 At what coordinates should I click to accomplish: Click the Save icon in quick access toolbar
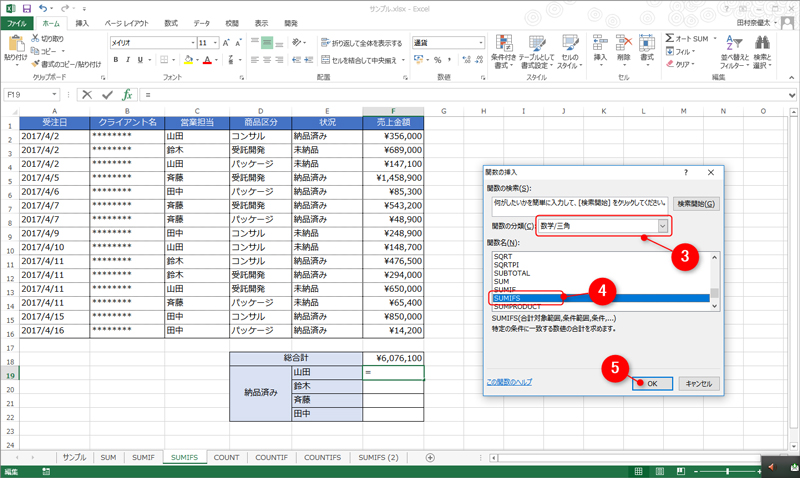click(x=27, y=9)
